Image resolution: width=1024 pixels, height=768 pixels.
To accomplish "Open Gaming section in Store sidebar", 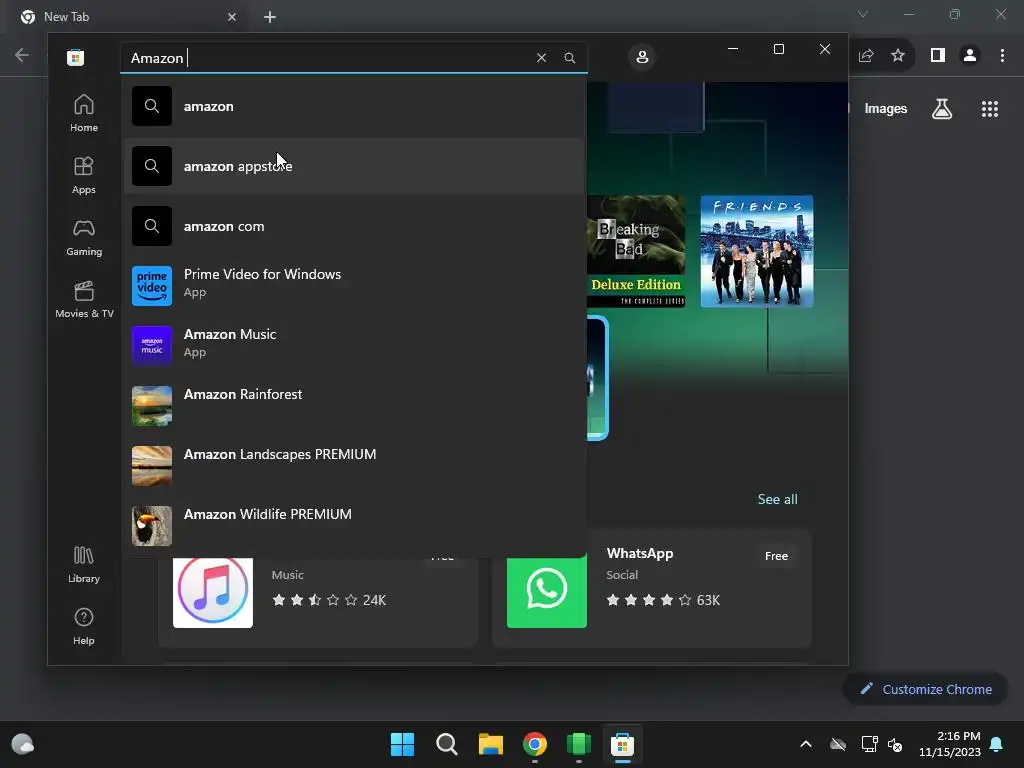I will tap(84, 237).
